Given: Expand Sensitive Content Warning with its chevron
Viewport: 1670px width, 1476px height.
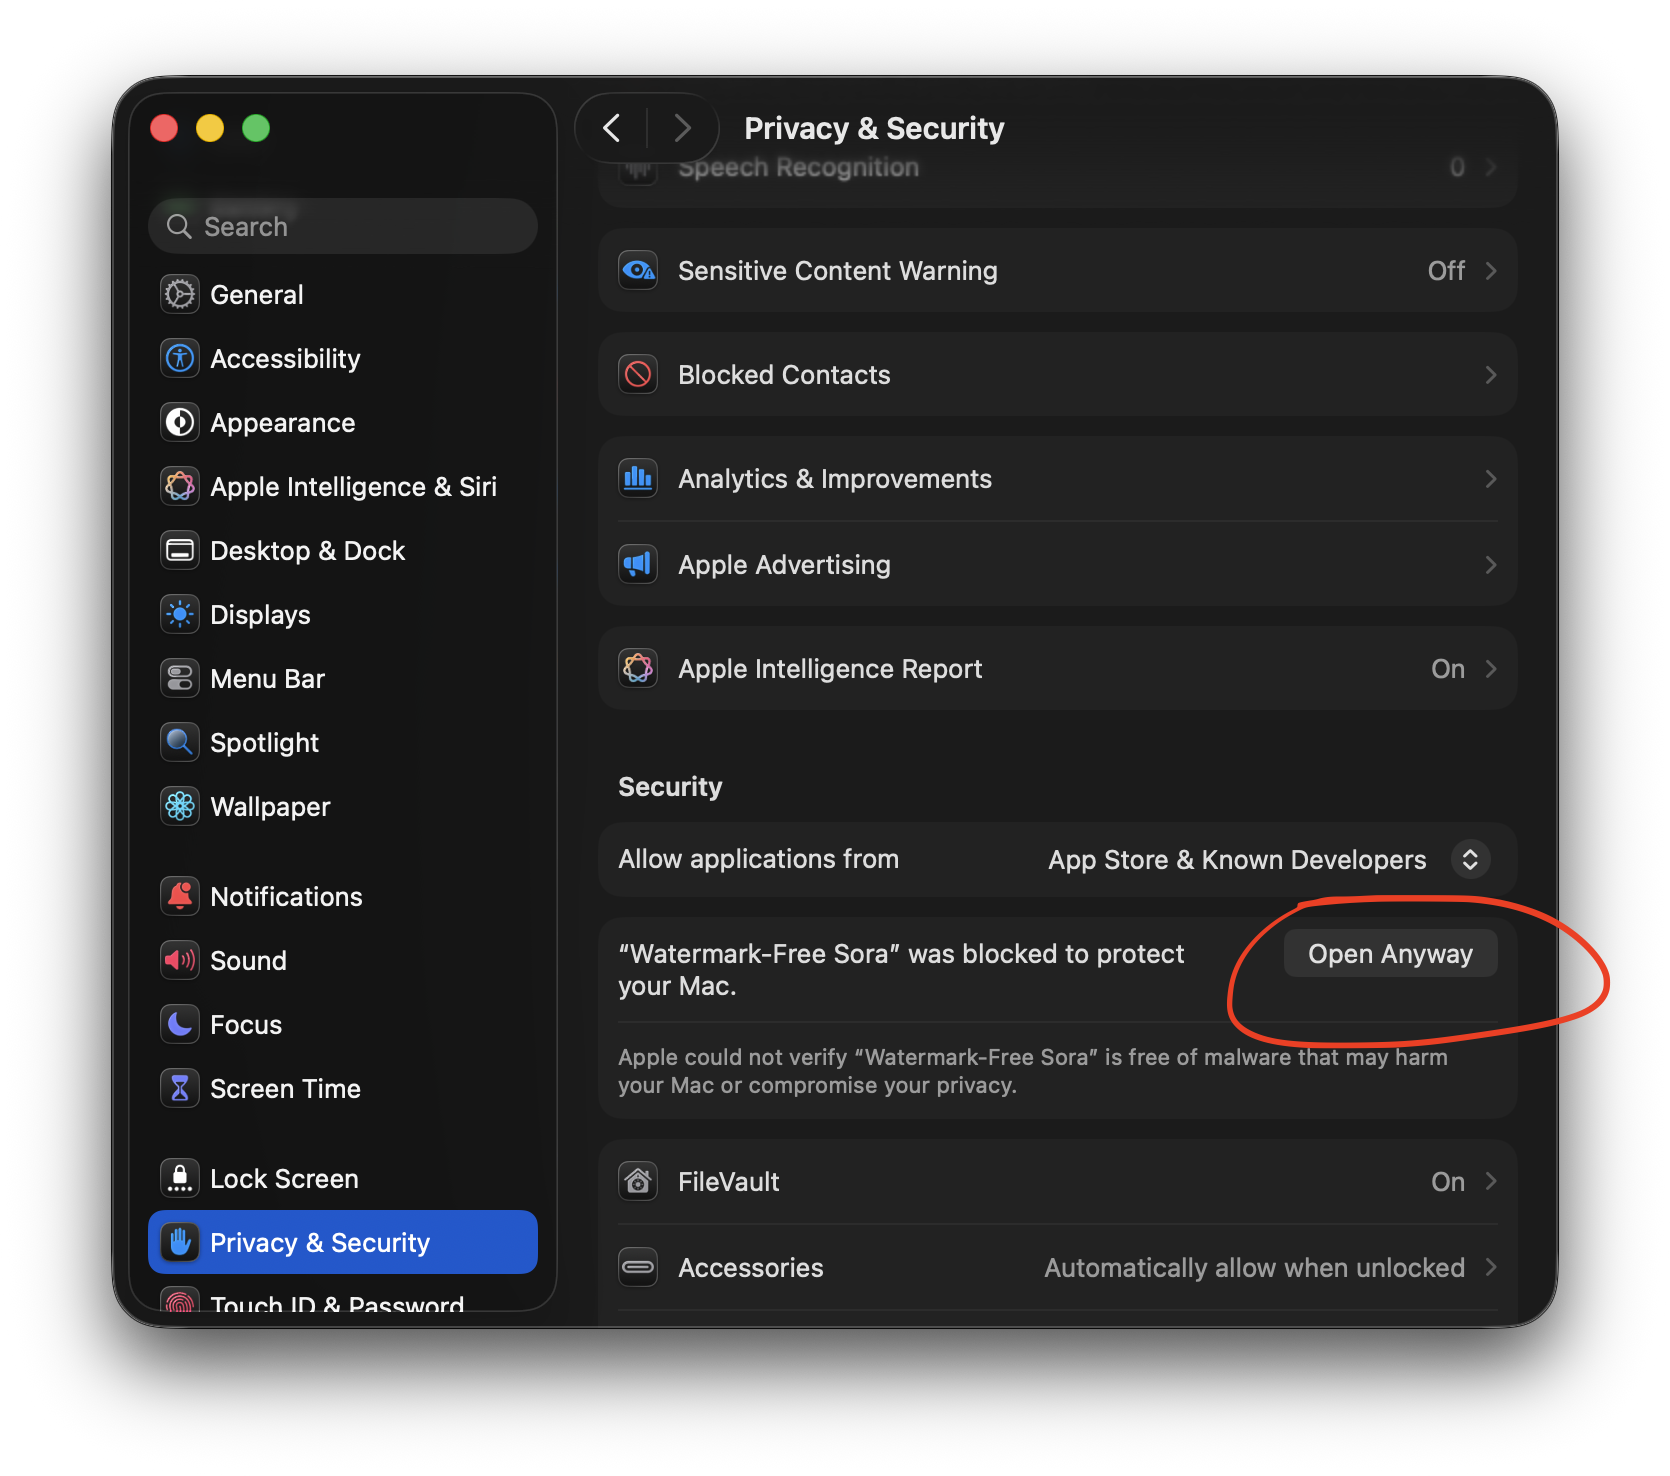Looking at the screenshot, I should 1490,270.
